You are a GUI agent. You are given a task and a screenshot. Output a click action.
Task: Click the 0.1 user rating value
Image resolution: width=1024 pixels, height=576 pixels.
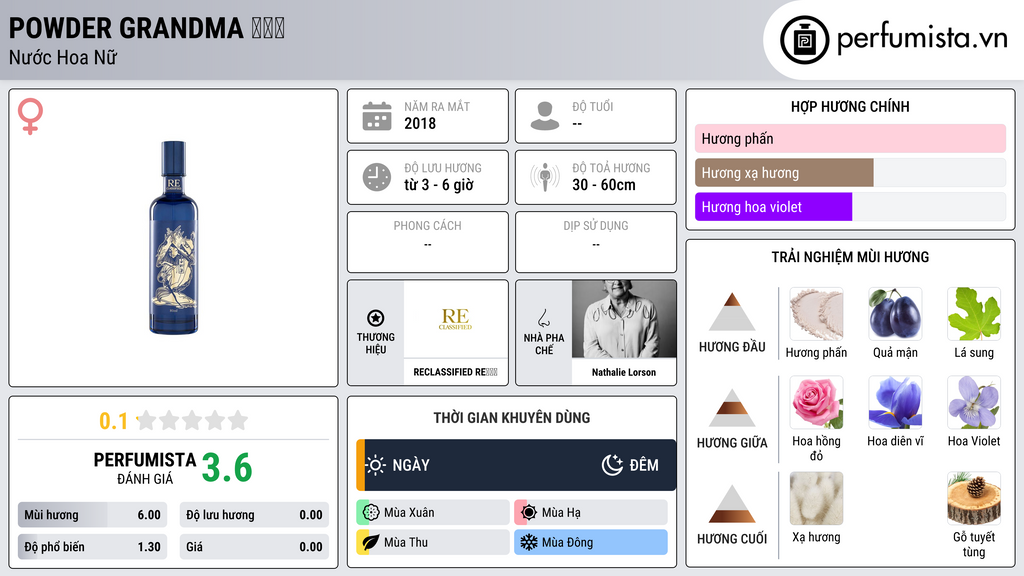click(113, 421)
